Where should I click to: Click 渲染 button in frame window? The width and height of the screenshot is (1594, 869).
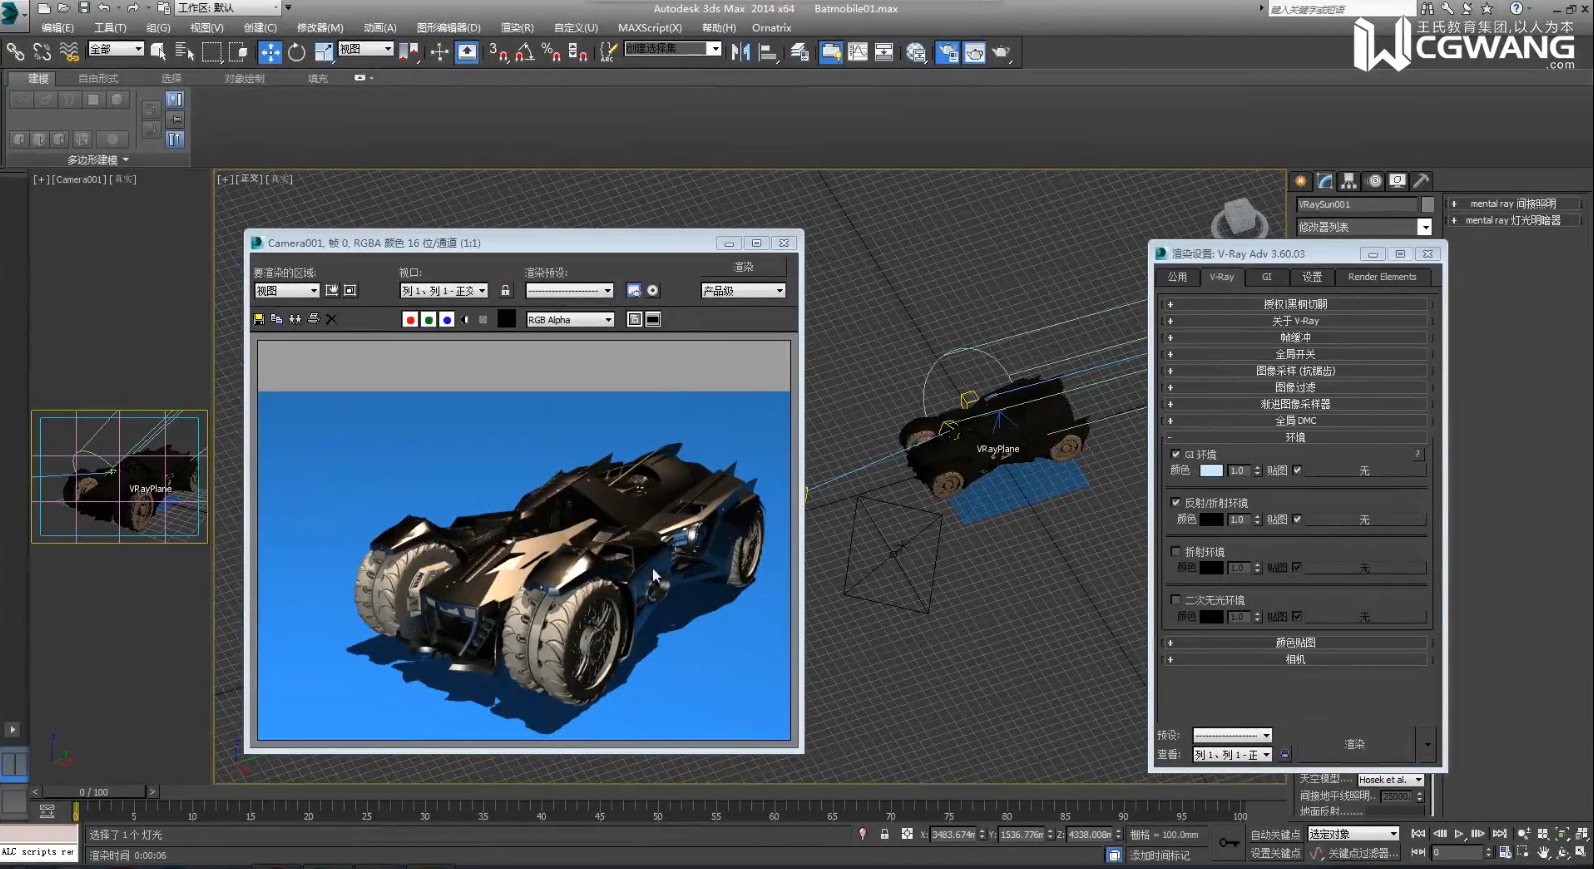coord(744,267)
